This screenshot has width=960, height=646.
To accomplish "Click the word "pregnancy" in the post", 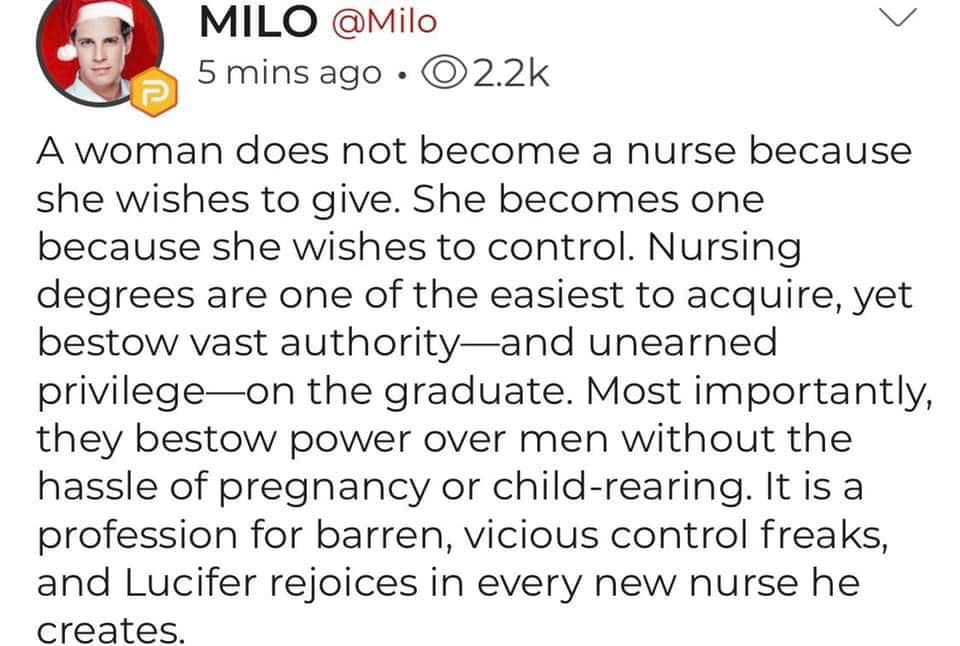I will [324, 489].
